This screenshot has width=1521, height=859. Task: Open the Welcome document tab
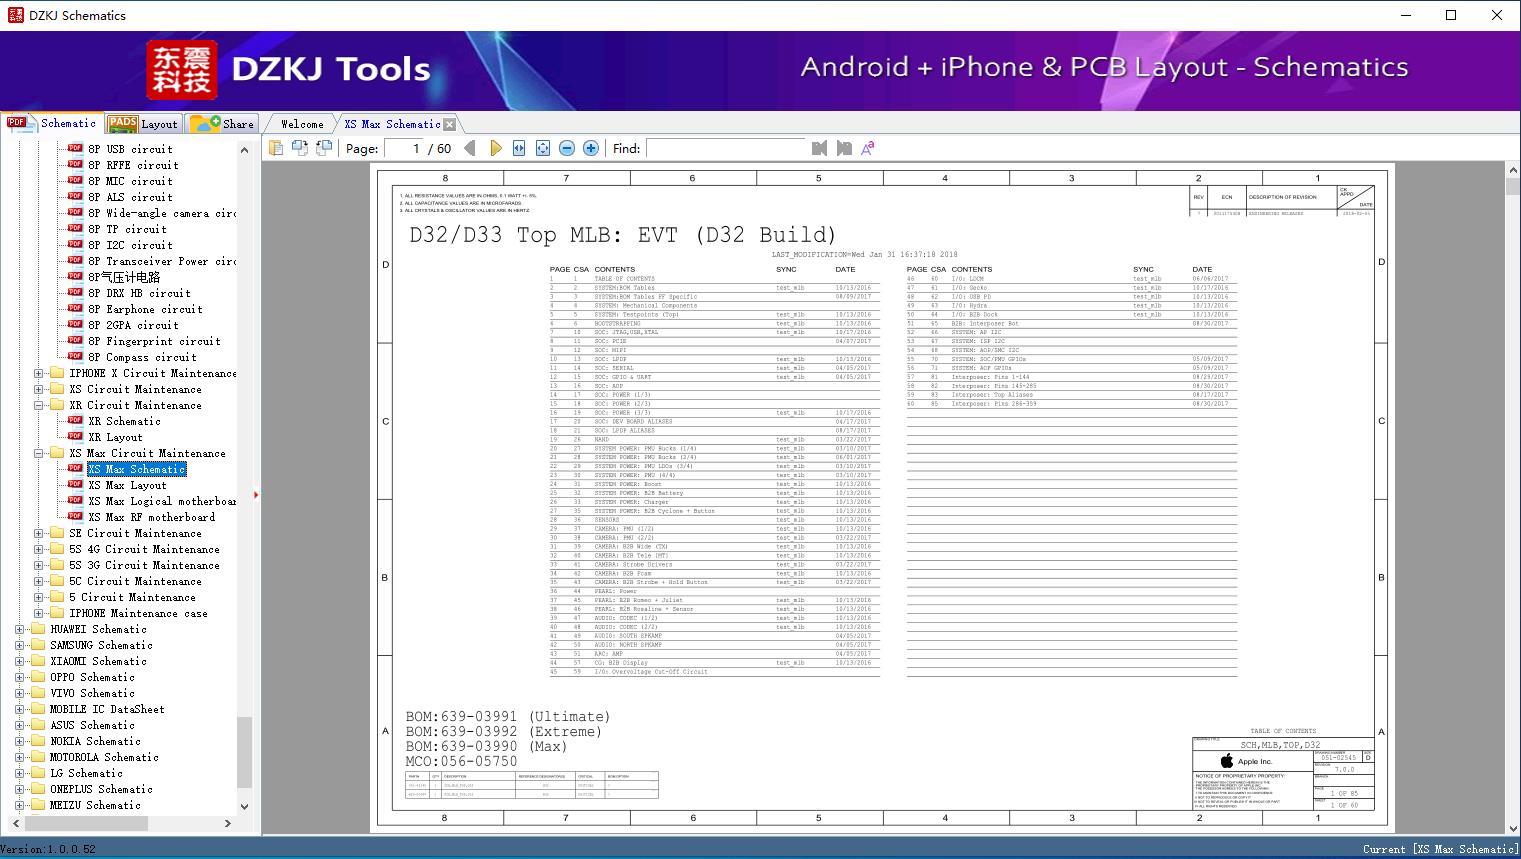[302, 124]
